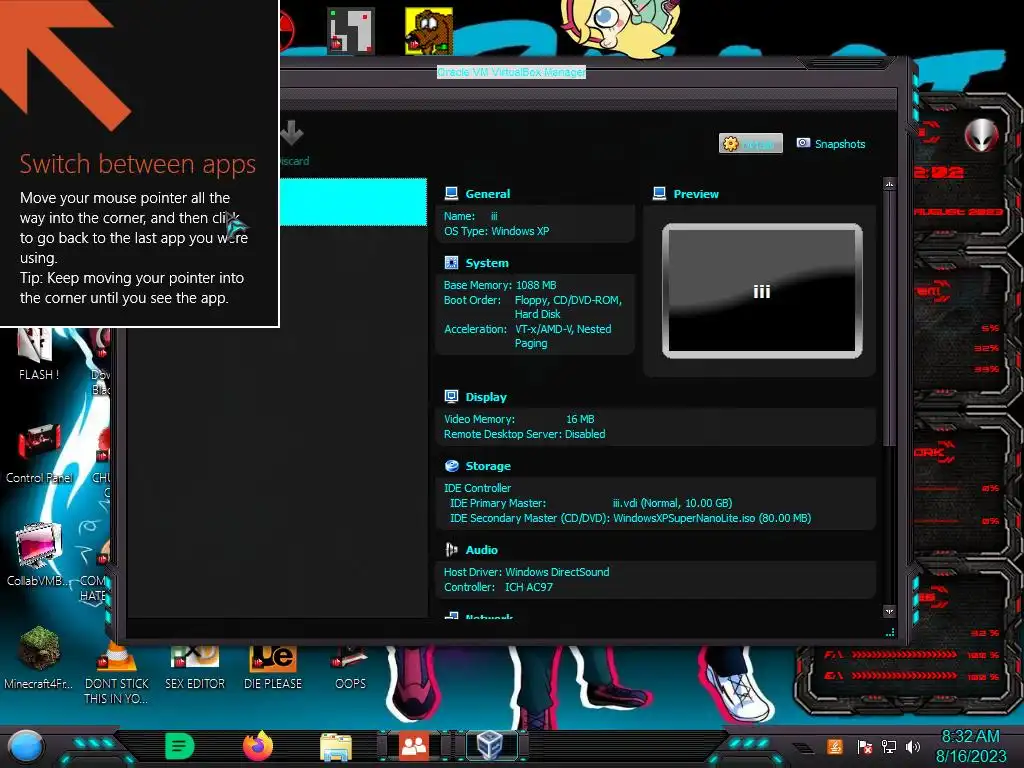
Task: Click the Preview monitor icon
Action: [660, 193]
